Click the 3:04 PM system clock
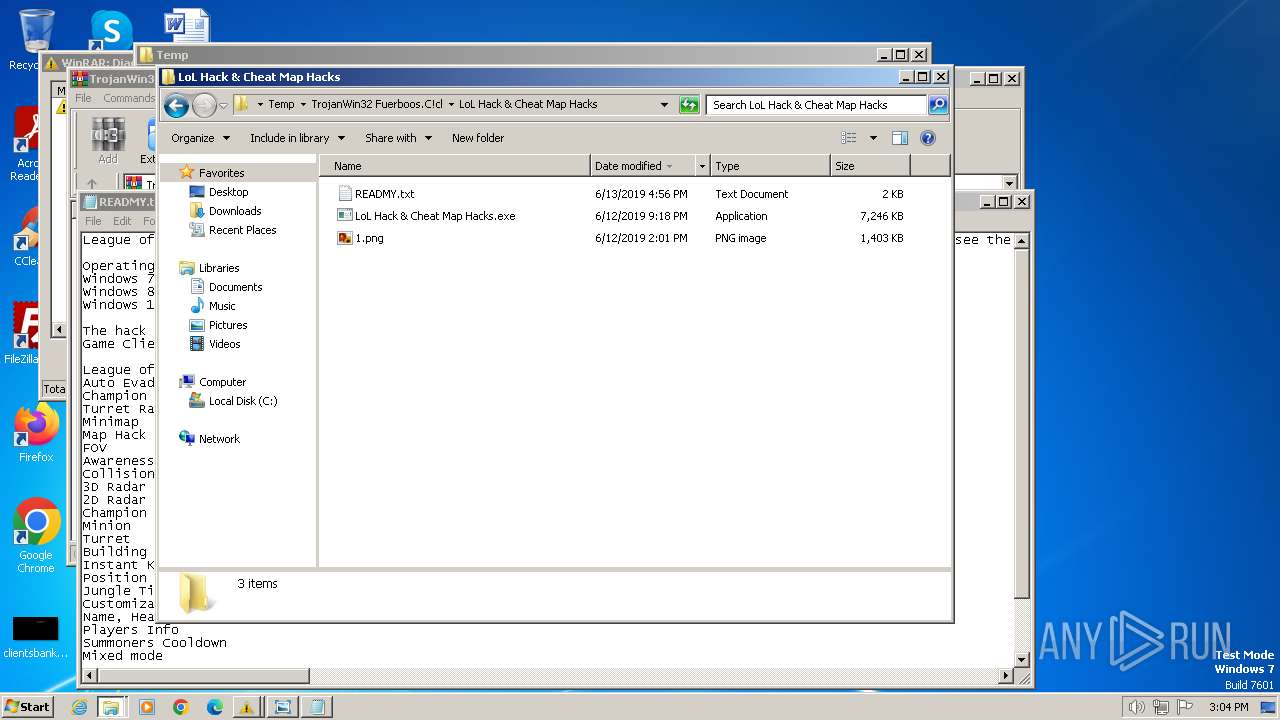This screenshot has width=1280, height=720. tap(1228, 707)
